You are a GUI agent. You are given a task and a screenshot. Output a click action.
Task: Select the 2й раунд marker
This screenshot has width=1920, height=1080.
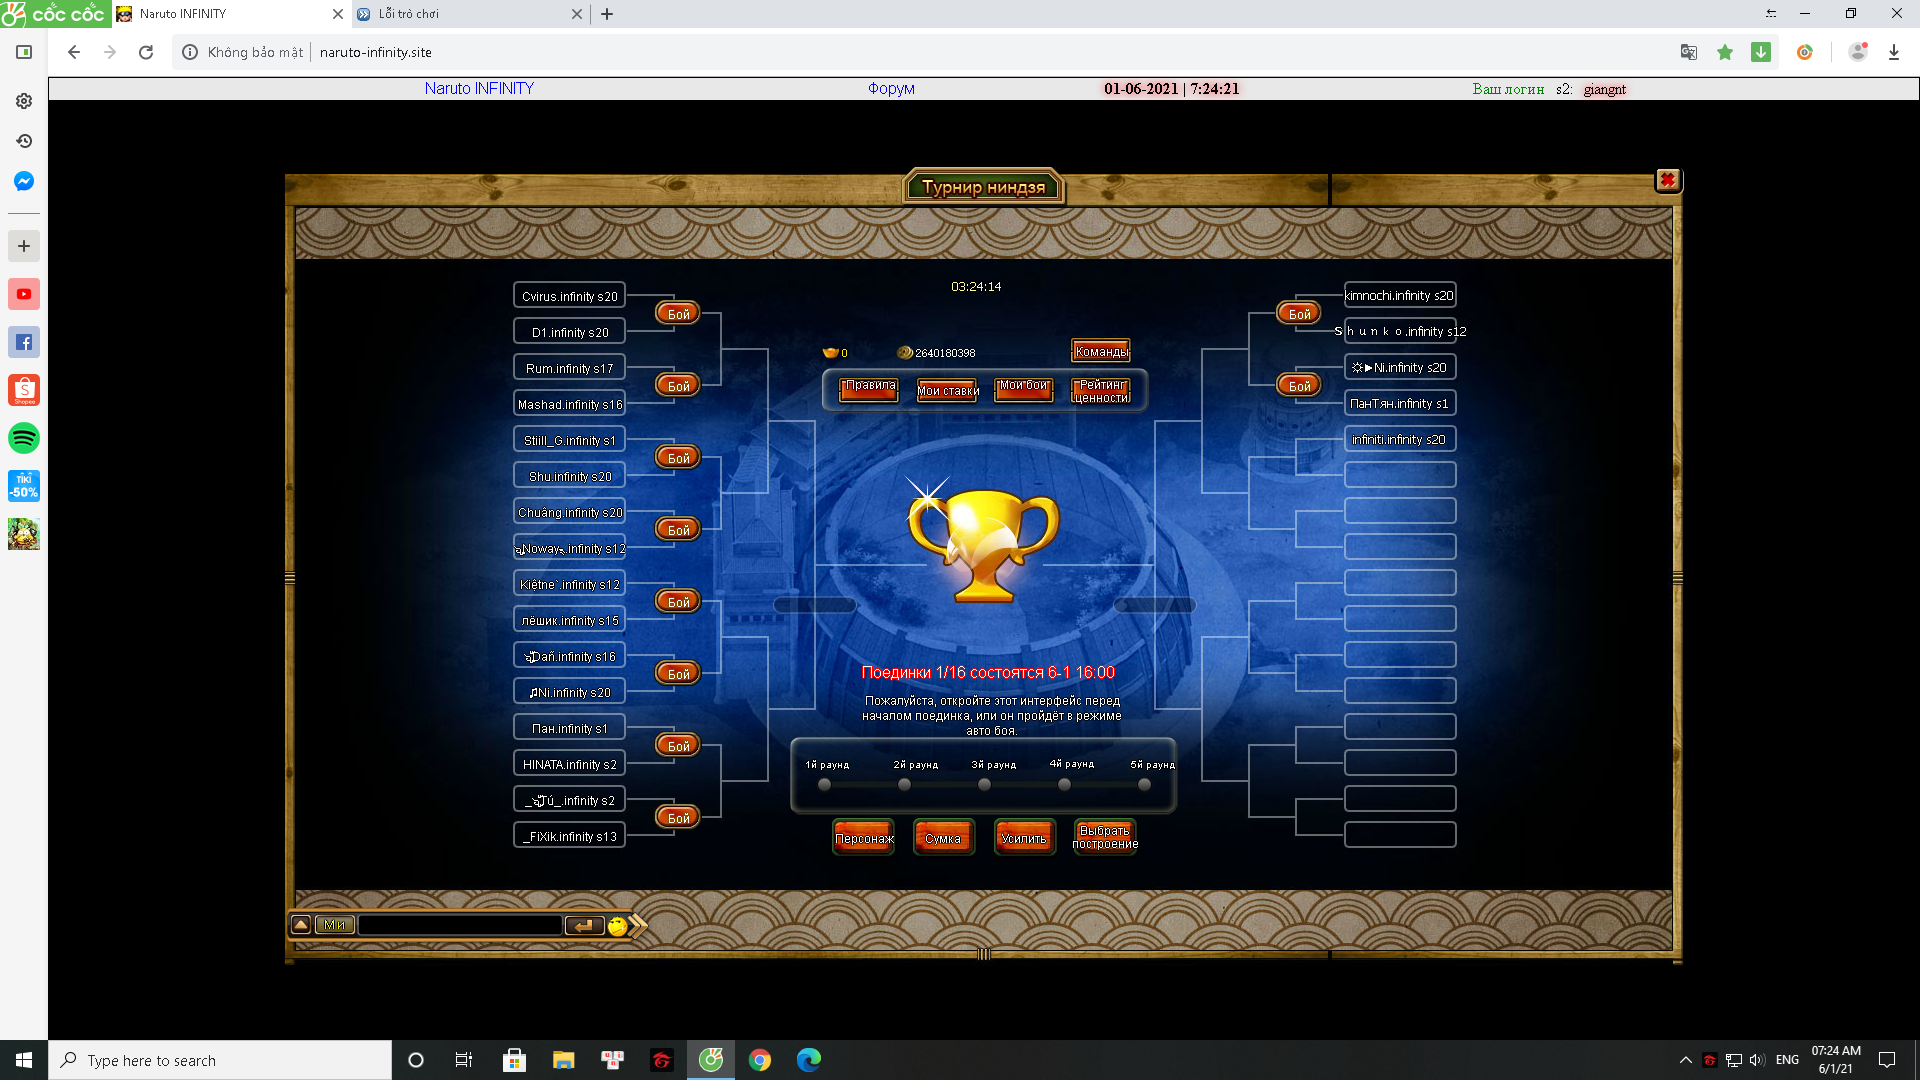tap(905, 785)
